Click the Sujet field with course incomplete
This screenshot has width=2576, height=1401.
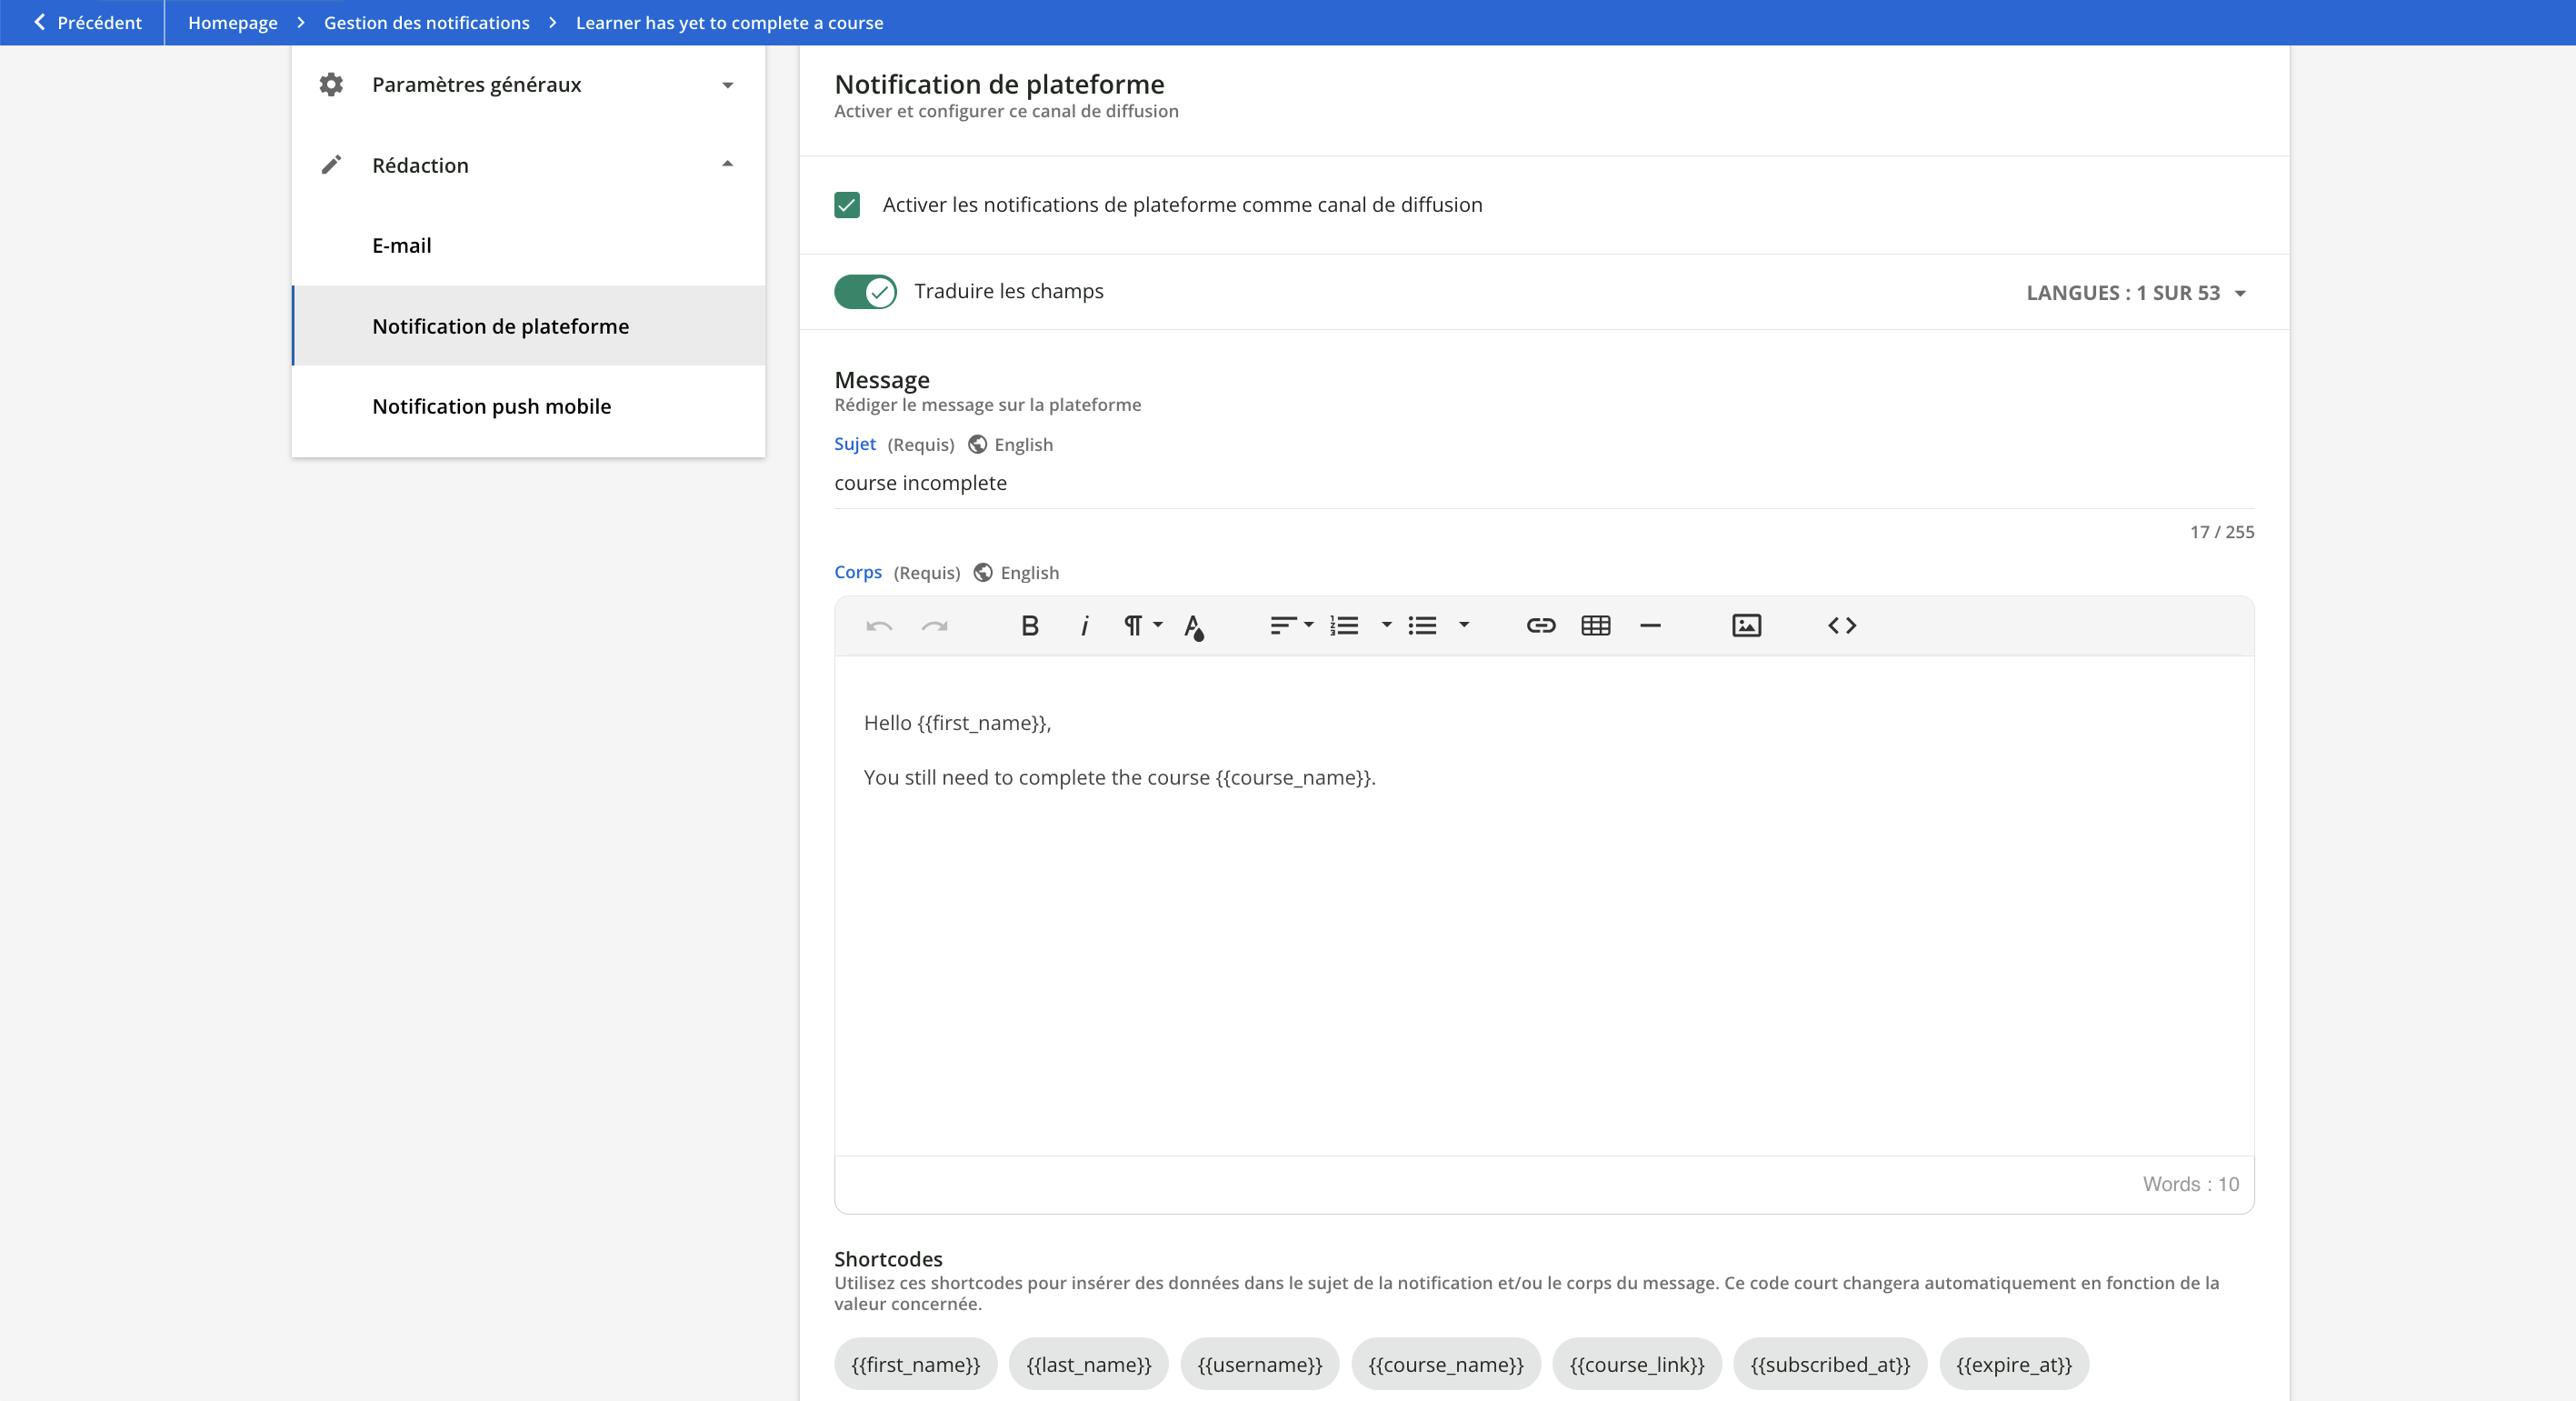click(1544, 484)
